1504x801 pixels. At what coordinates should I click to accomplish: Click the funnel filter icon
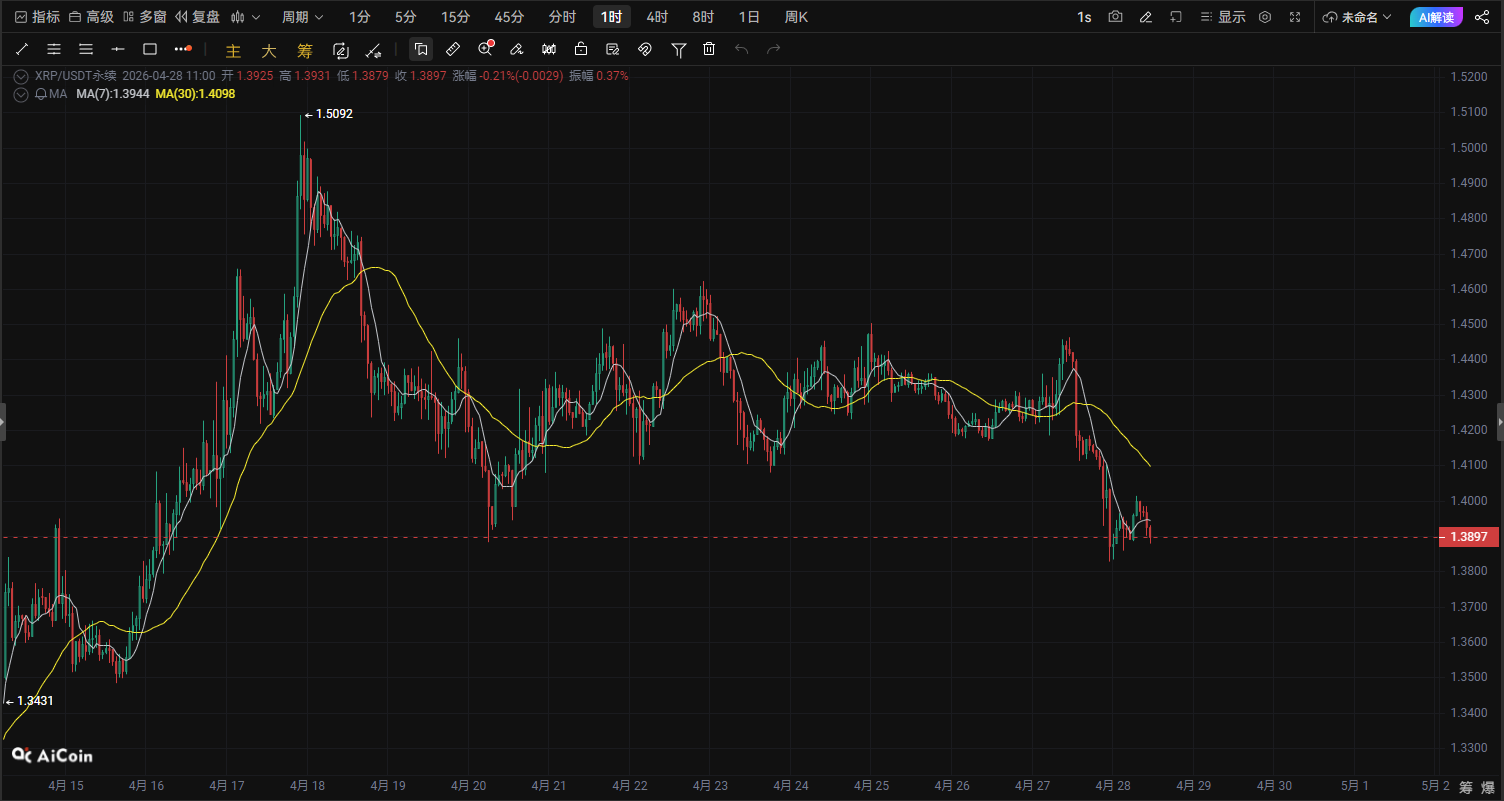point(679,49)
